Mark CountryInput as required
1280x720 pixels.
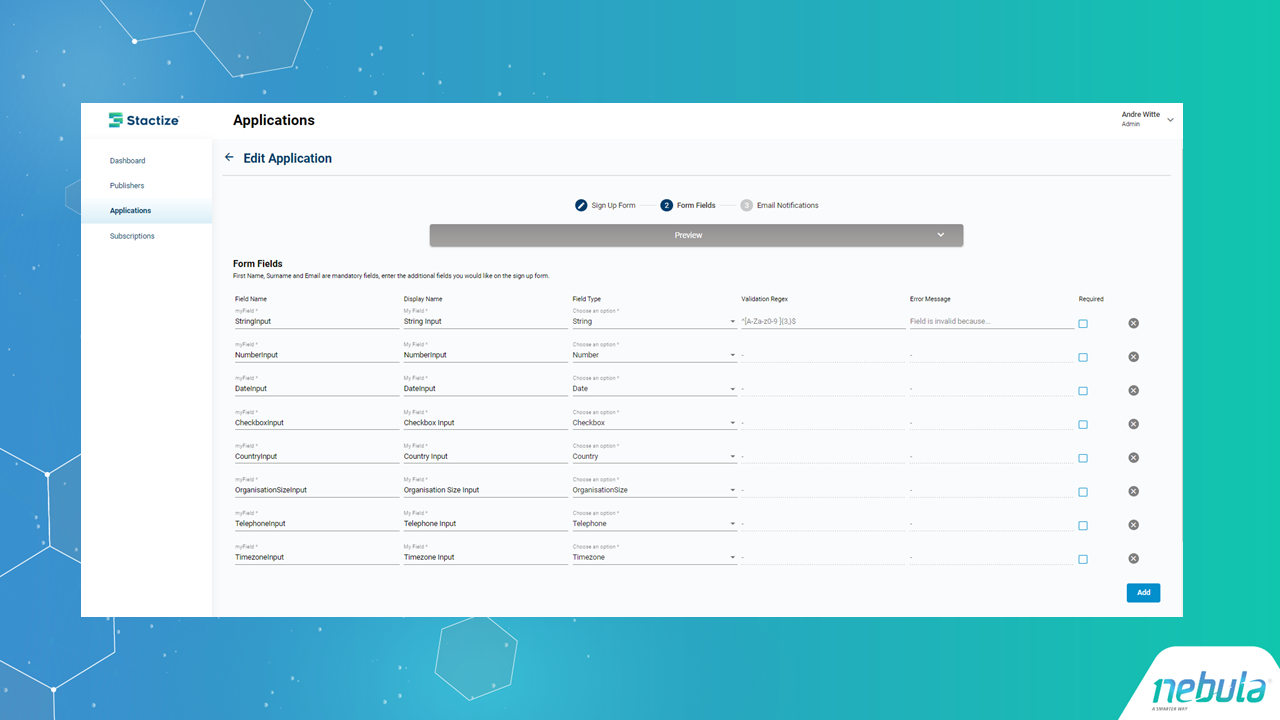(1083, 458)
